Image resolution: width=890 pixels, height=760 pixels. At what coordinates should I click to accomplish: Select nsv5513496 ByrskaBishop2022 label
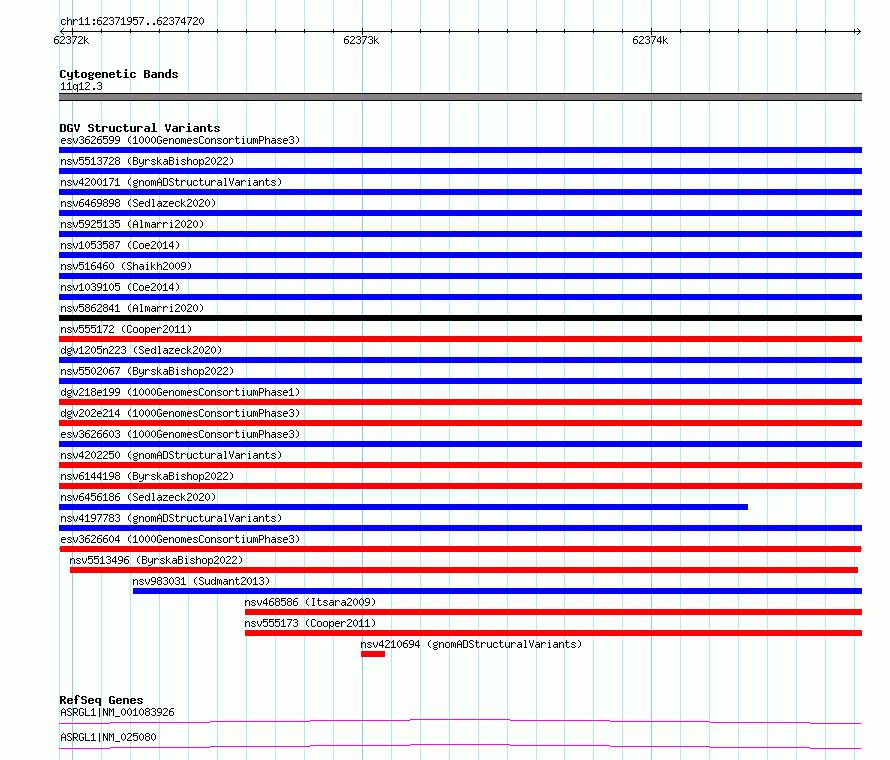pos(156,560)
